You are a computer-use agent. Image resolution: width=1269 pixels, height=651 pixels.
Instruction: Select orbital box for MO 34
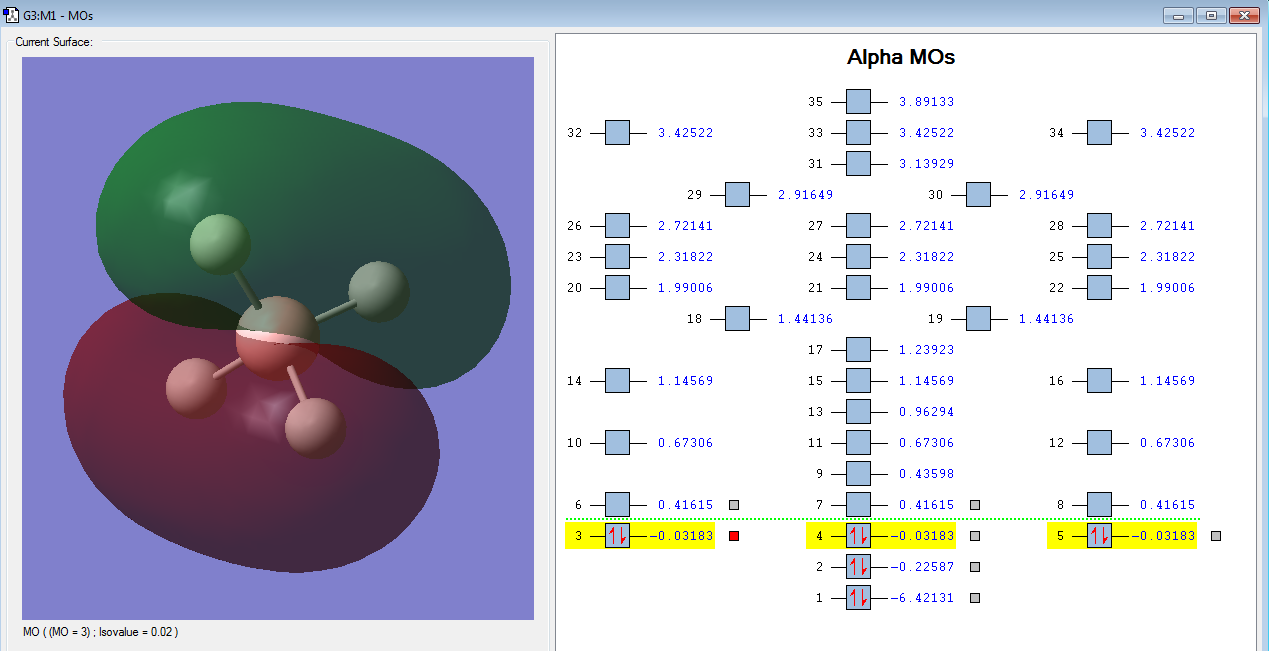(x=1099, y=133)
